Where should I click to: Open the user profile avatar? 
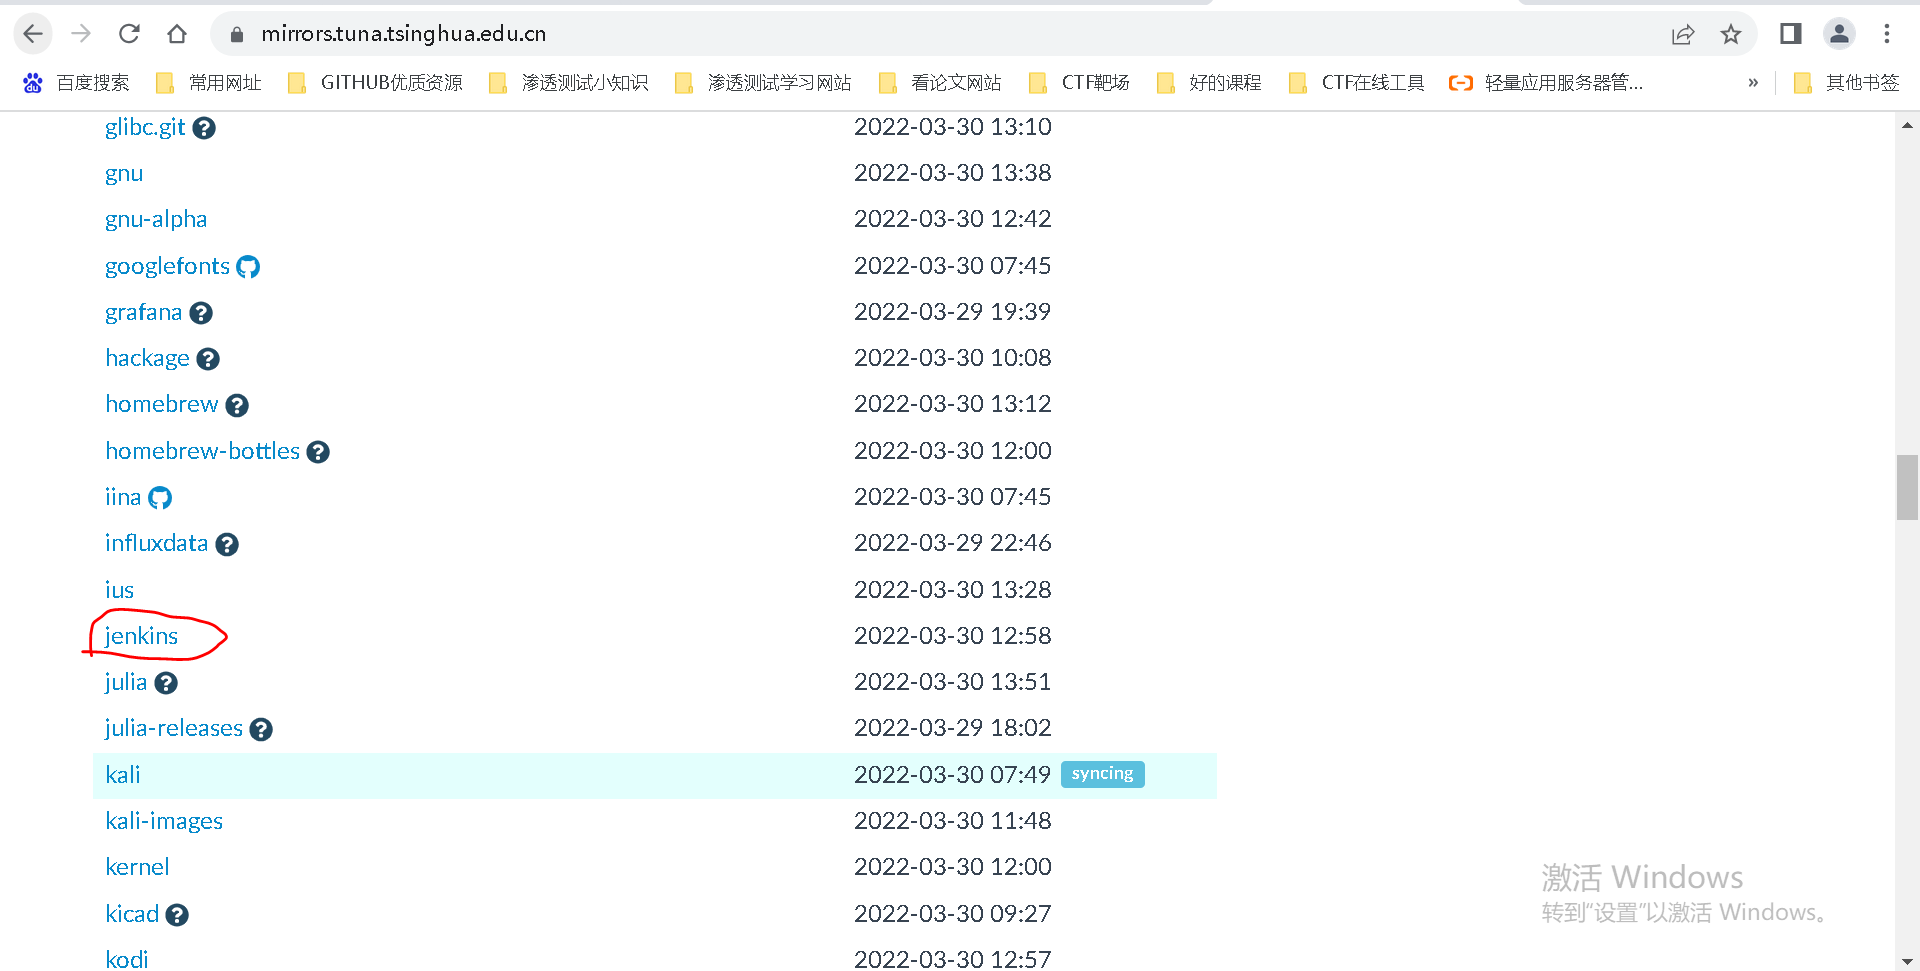click(x=1839, y=34)
